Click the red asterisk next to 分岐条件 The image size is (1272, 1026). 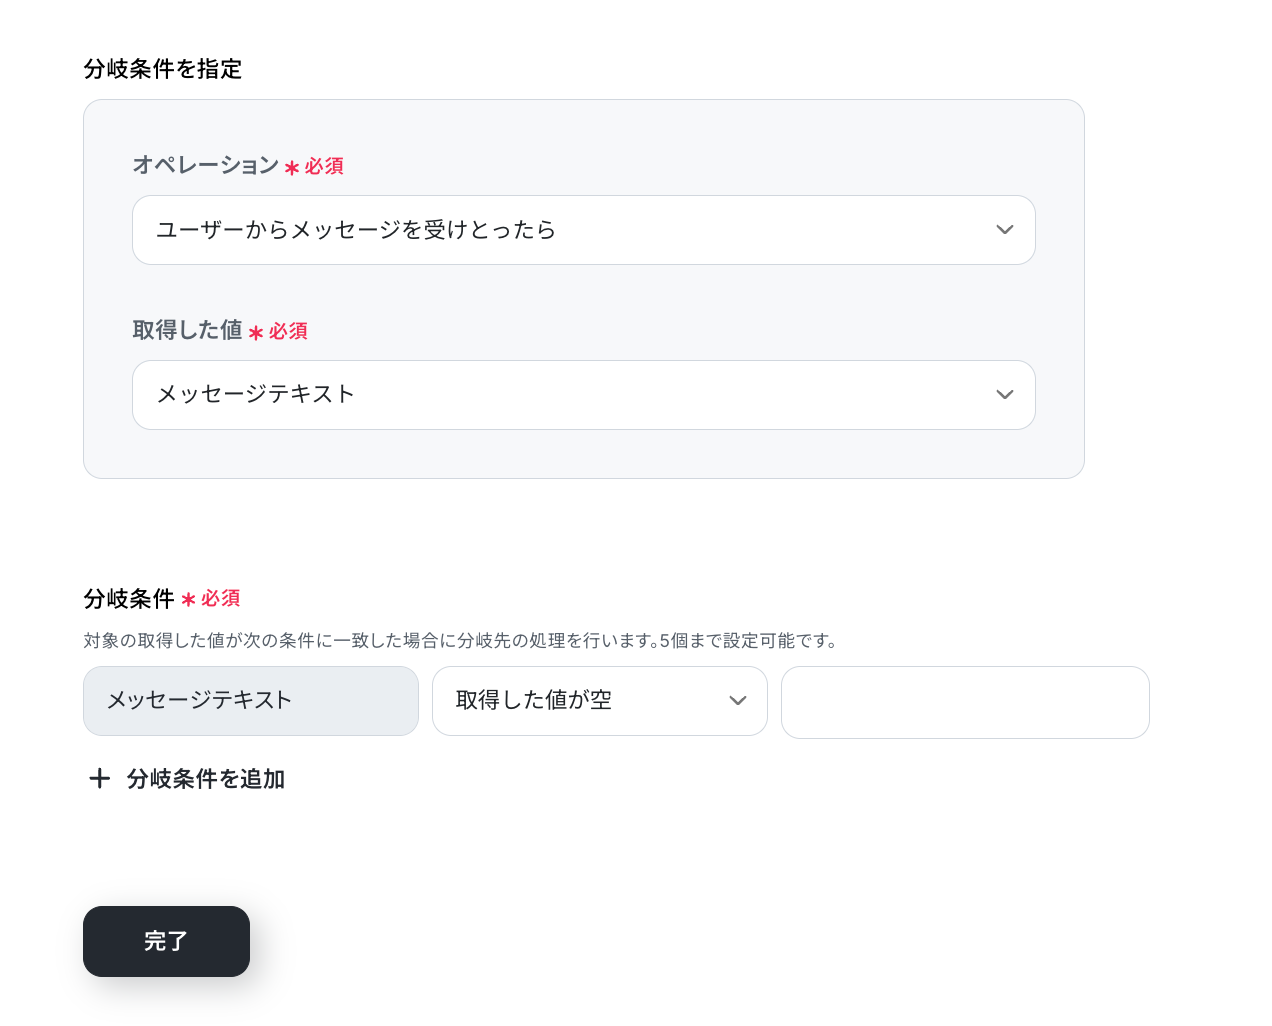coord(188,600)
